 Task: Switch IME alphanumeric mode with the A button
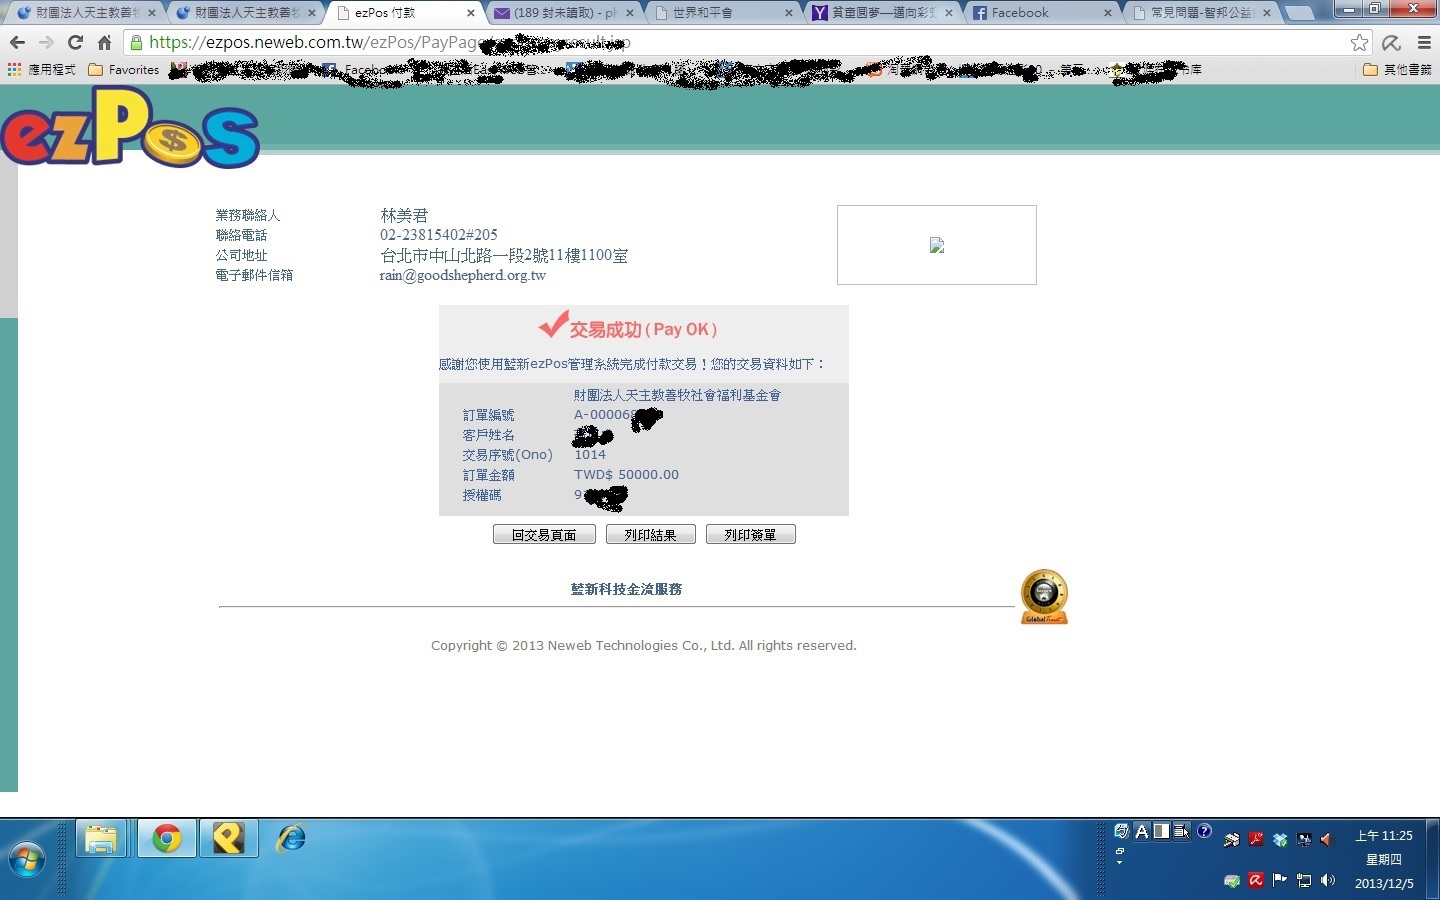pyautogui.click(x=1142, y=831)
